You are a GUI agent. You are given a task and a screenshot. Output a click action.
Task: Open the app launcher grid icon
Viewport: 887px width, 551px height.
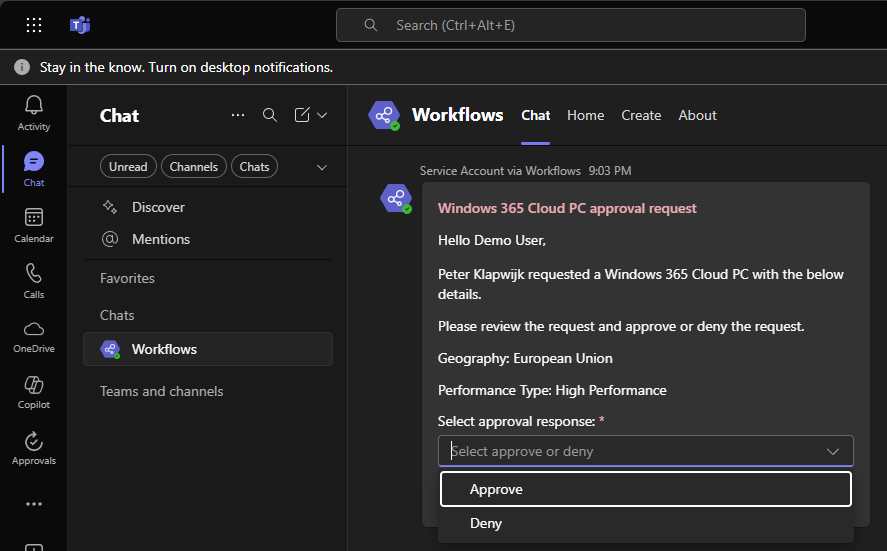coord(34,25)
